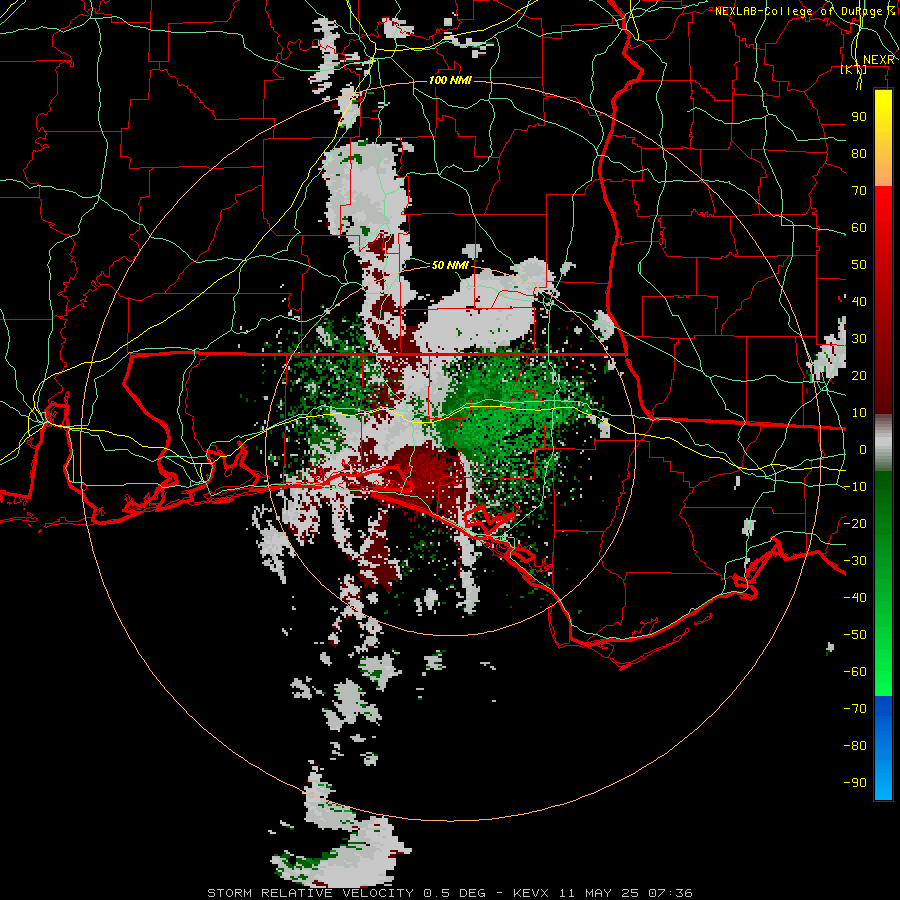Viewport: 900px width, 900px height.
Task: Click the 30 value on velocity scale
Action: pos(859,339)
